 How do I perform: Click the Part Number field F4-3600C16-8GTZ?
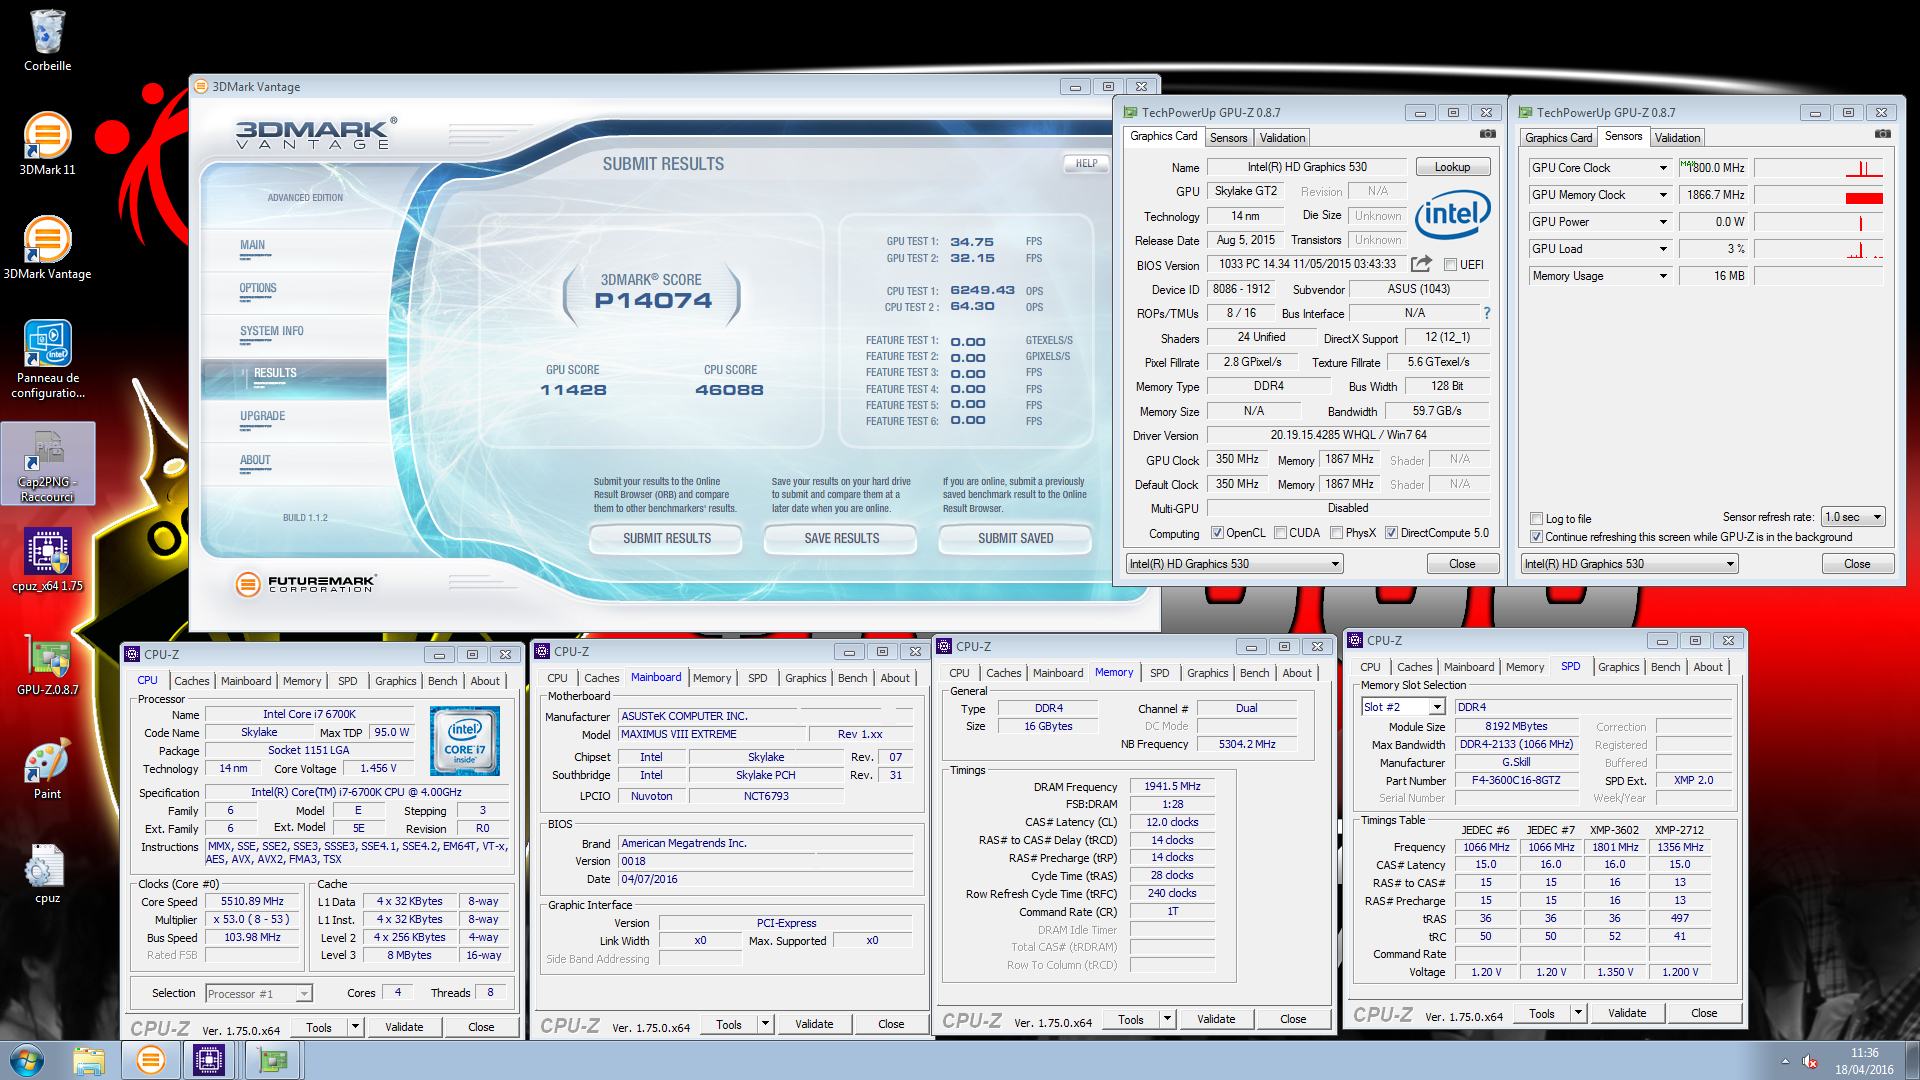(x=1515, y=781)
